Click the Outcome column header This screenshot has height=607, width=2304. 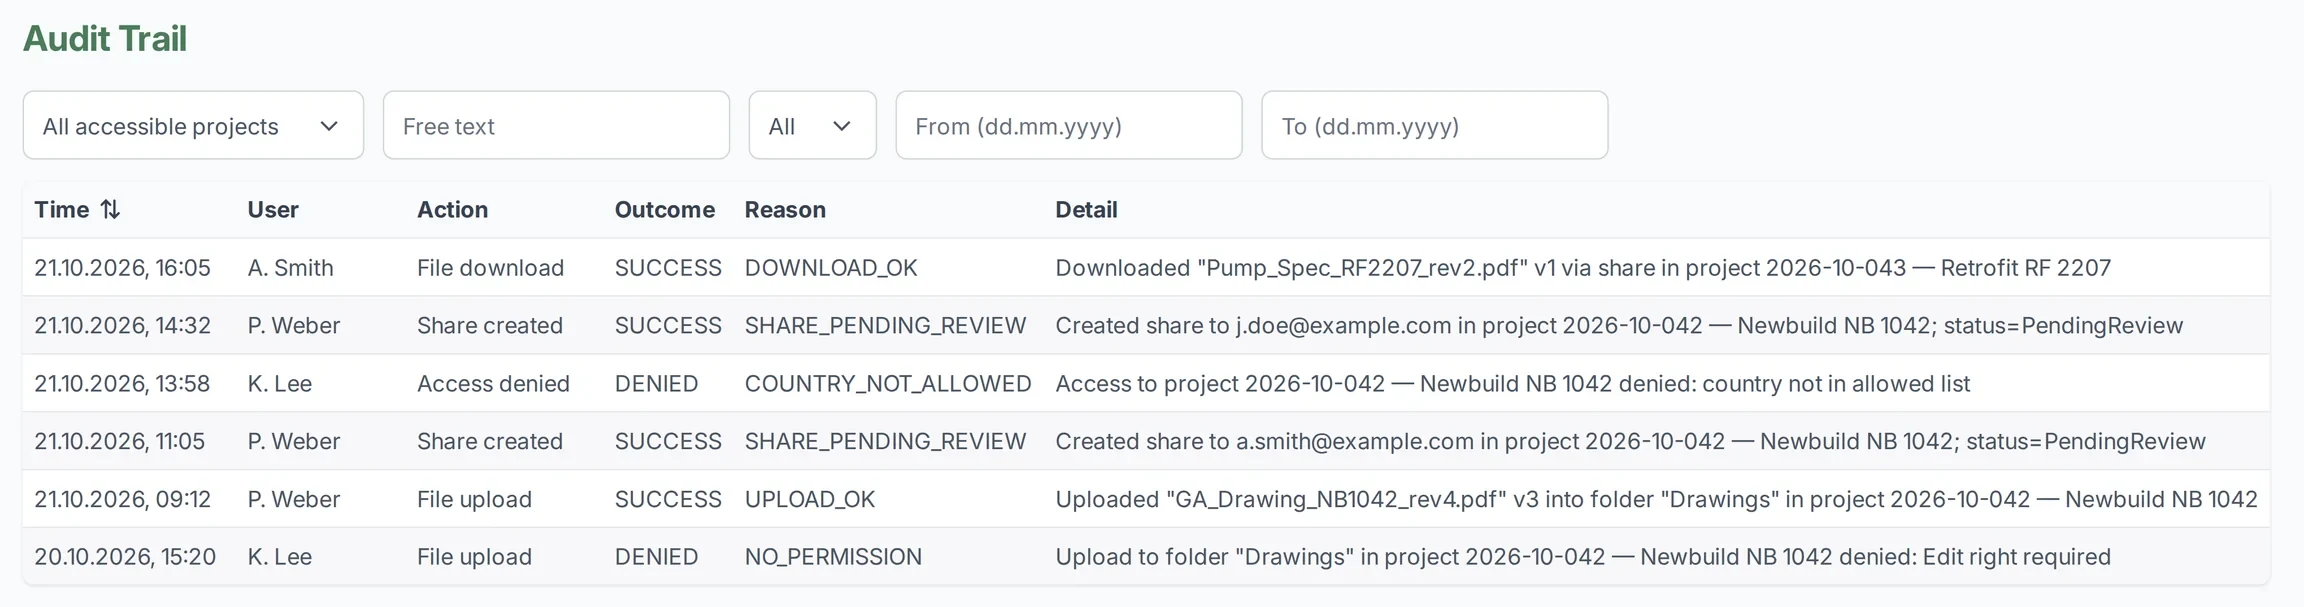[664, 209]
